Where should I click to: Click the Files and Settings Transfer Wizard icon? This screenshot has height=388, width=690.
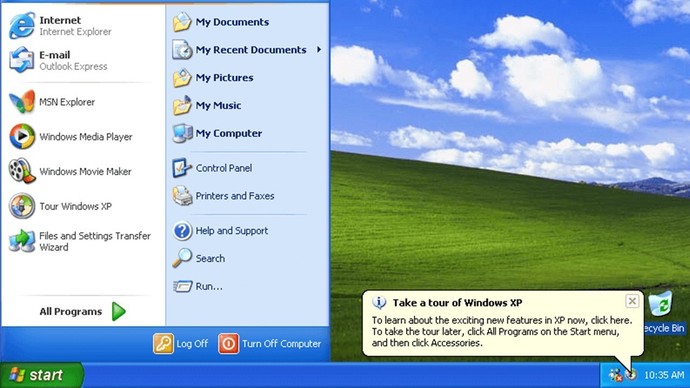22,241
